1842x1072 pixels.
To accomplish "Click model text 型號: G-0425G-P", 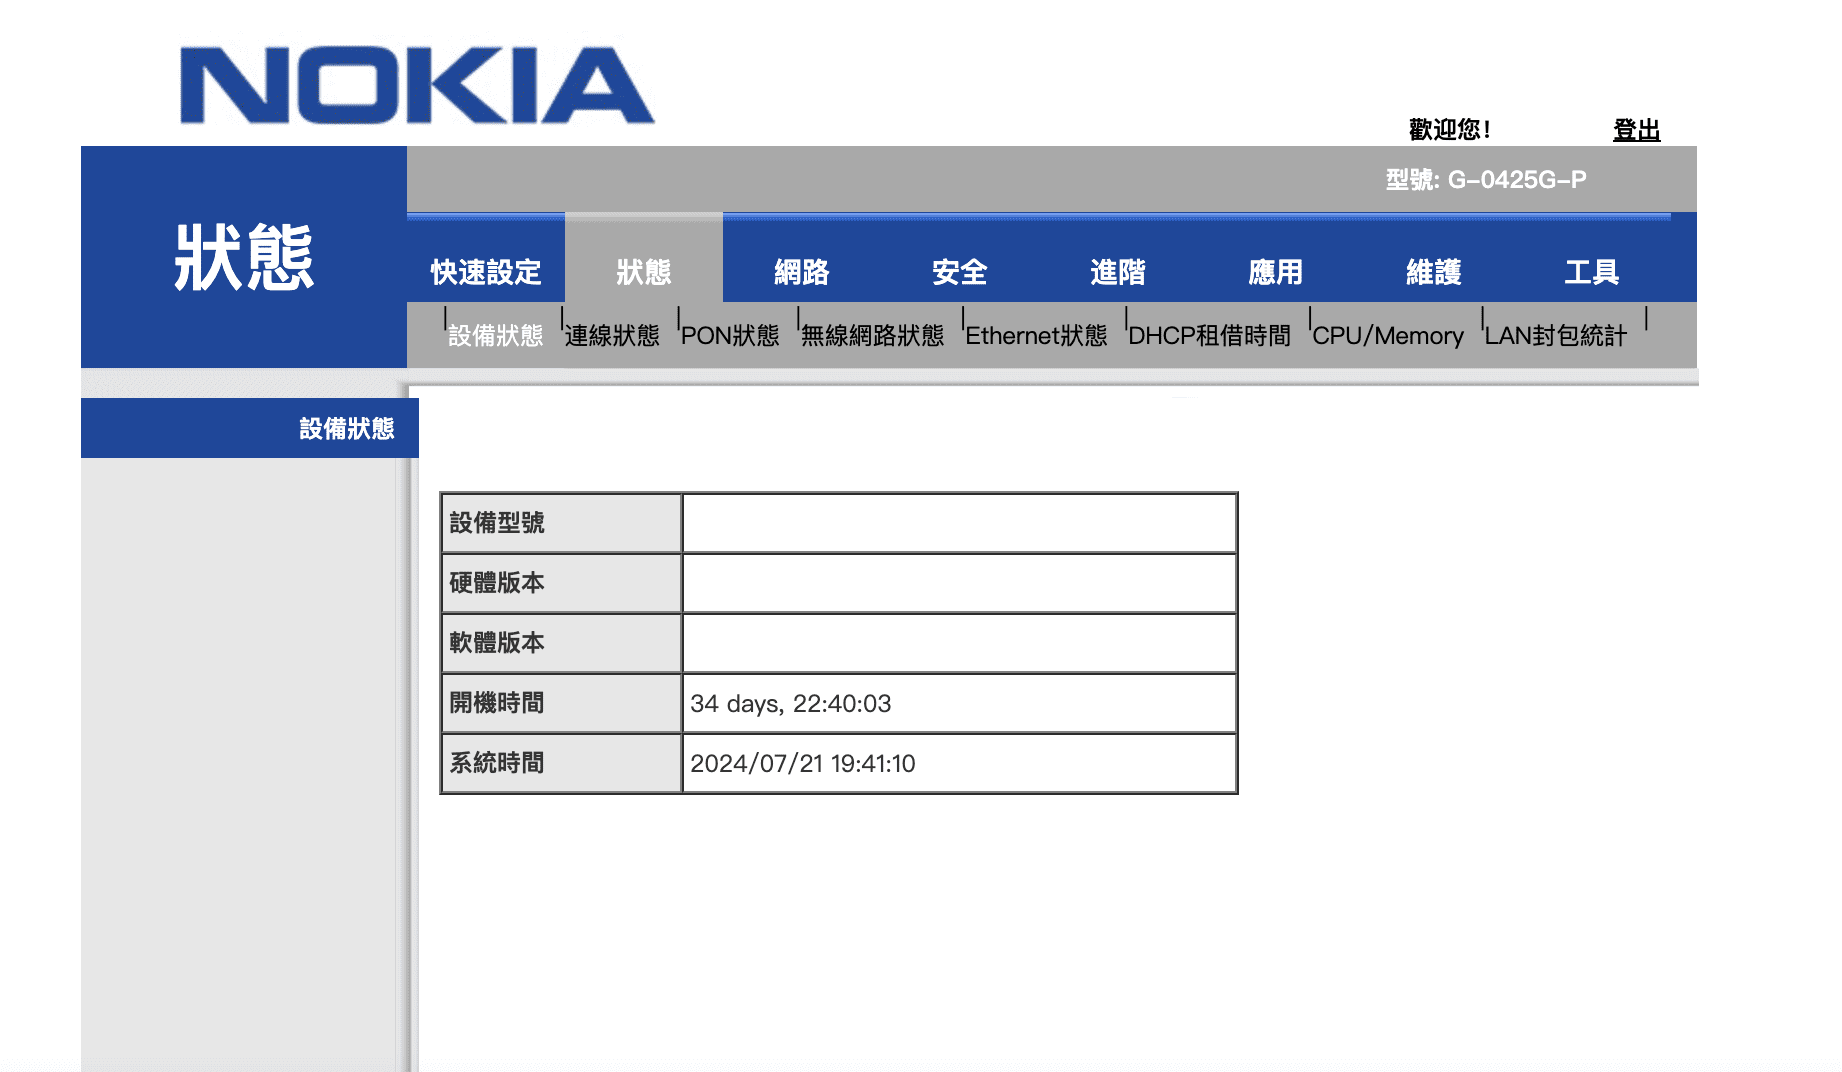I will tap(1486, 180).
